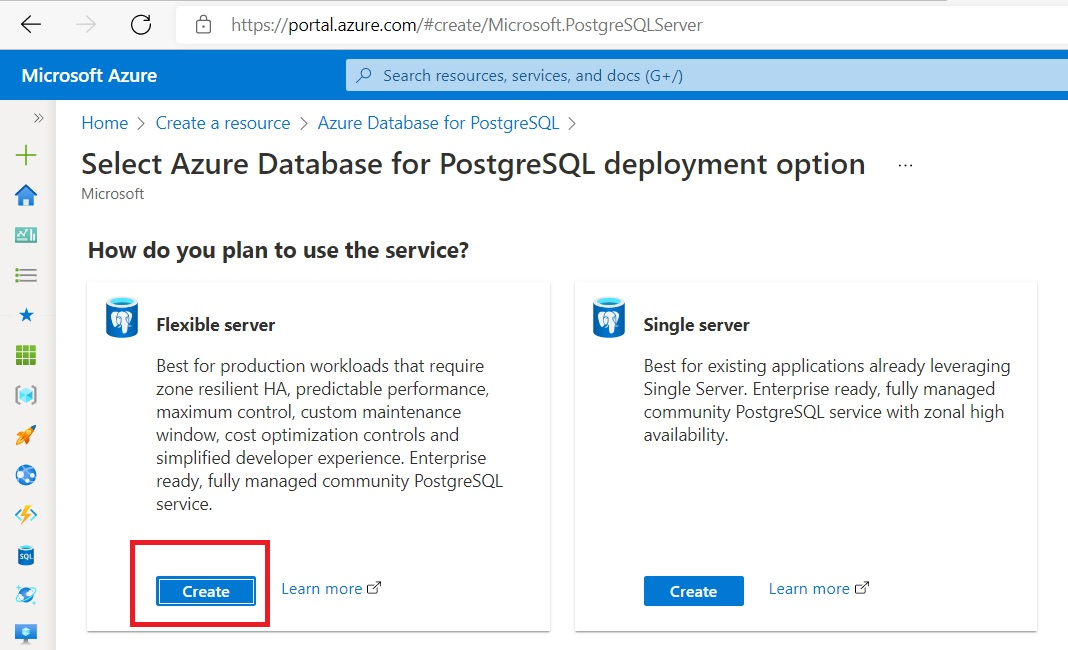Click the magnifier icon in search box
The width and height of the screenshot is (1068, 650).
point(364,75)
